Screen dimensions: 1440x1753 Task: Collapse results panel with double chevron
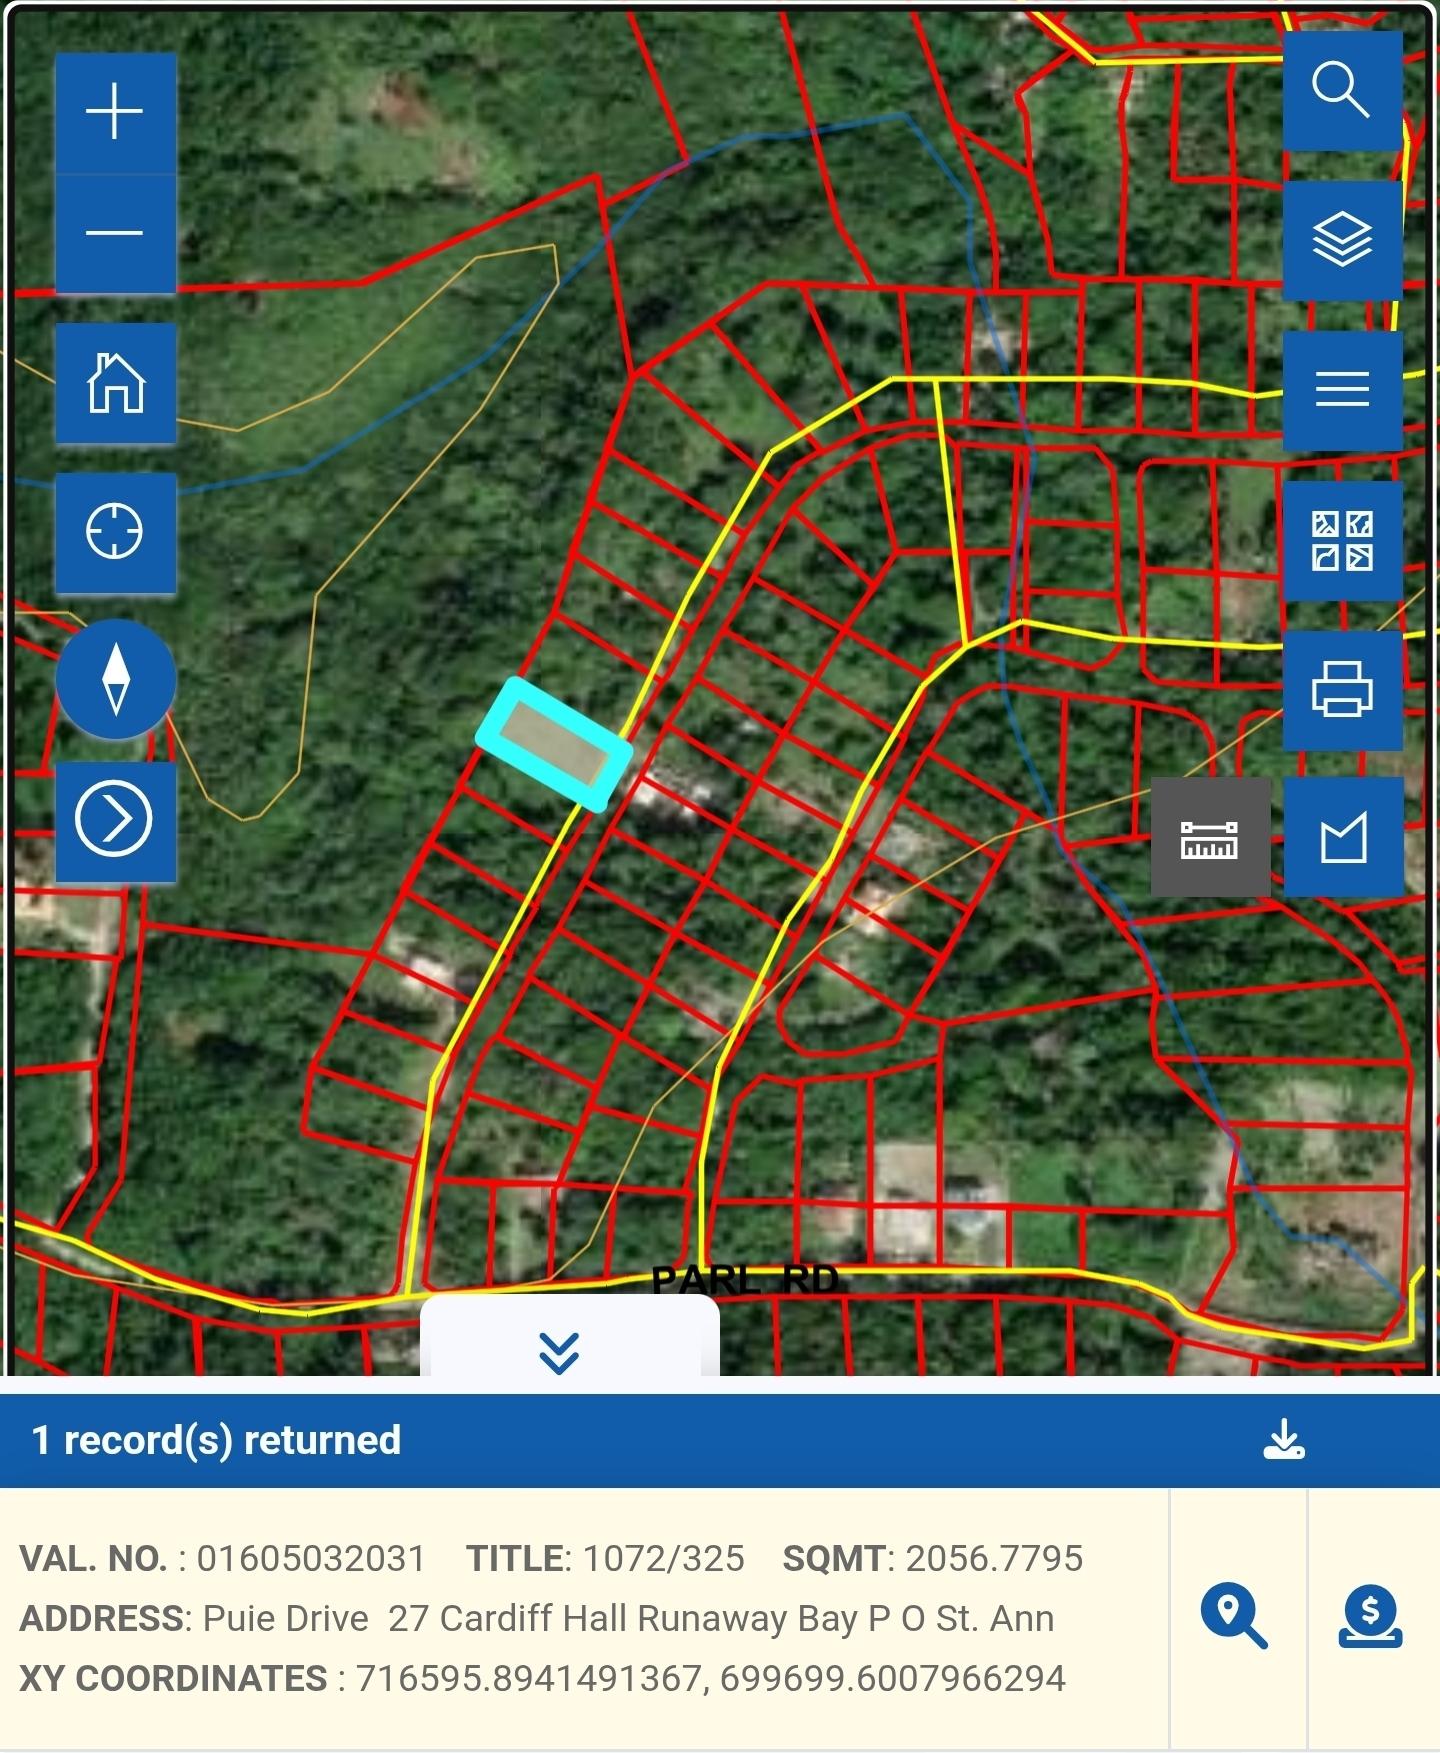tap(559, 1352)
